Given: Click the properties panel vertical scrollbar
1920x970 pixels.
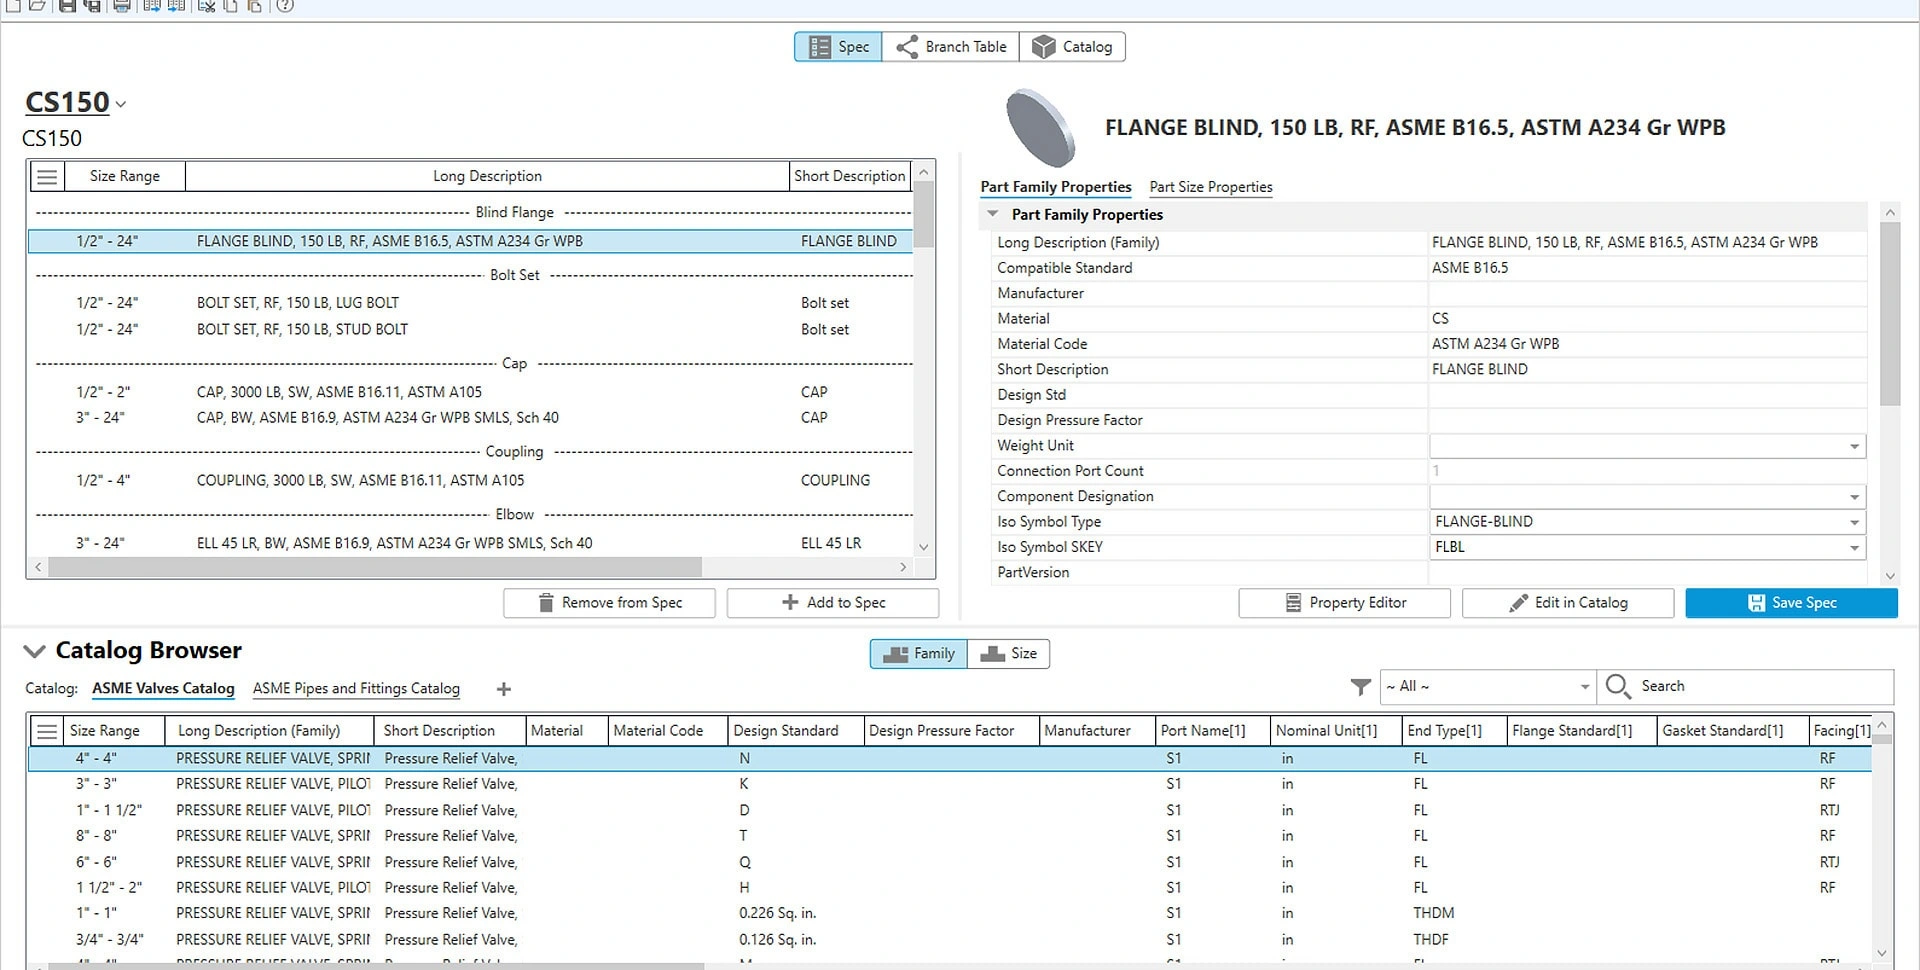Looking at the screenshot, I should 1889,313.
